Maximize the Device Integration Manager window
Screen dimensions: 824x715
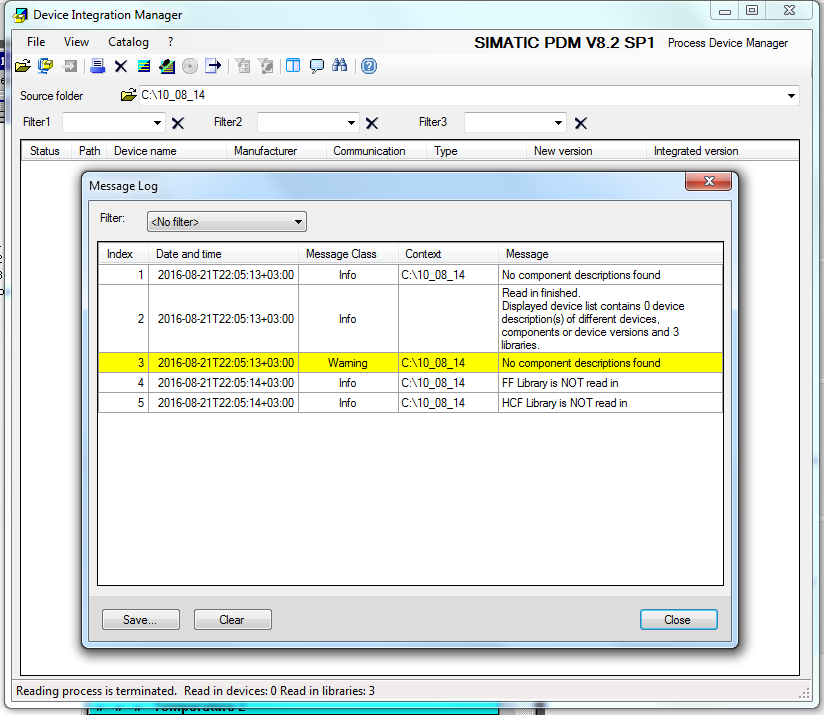(x=752, y=11)
